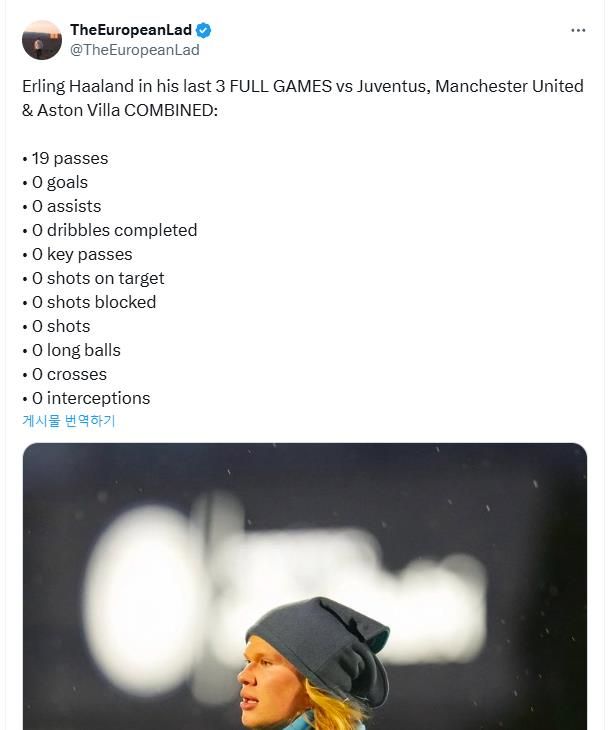Click the "0 dribbles completed" bullet
The width and height of the screenshot is (608, 730).
click(x=110, y=230)
